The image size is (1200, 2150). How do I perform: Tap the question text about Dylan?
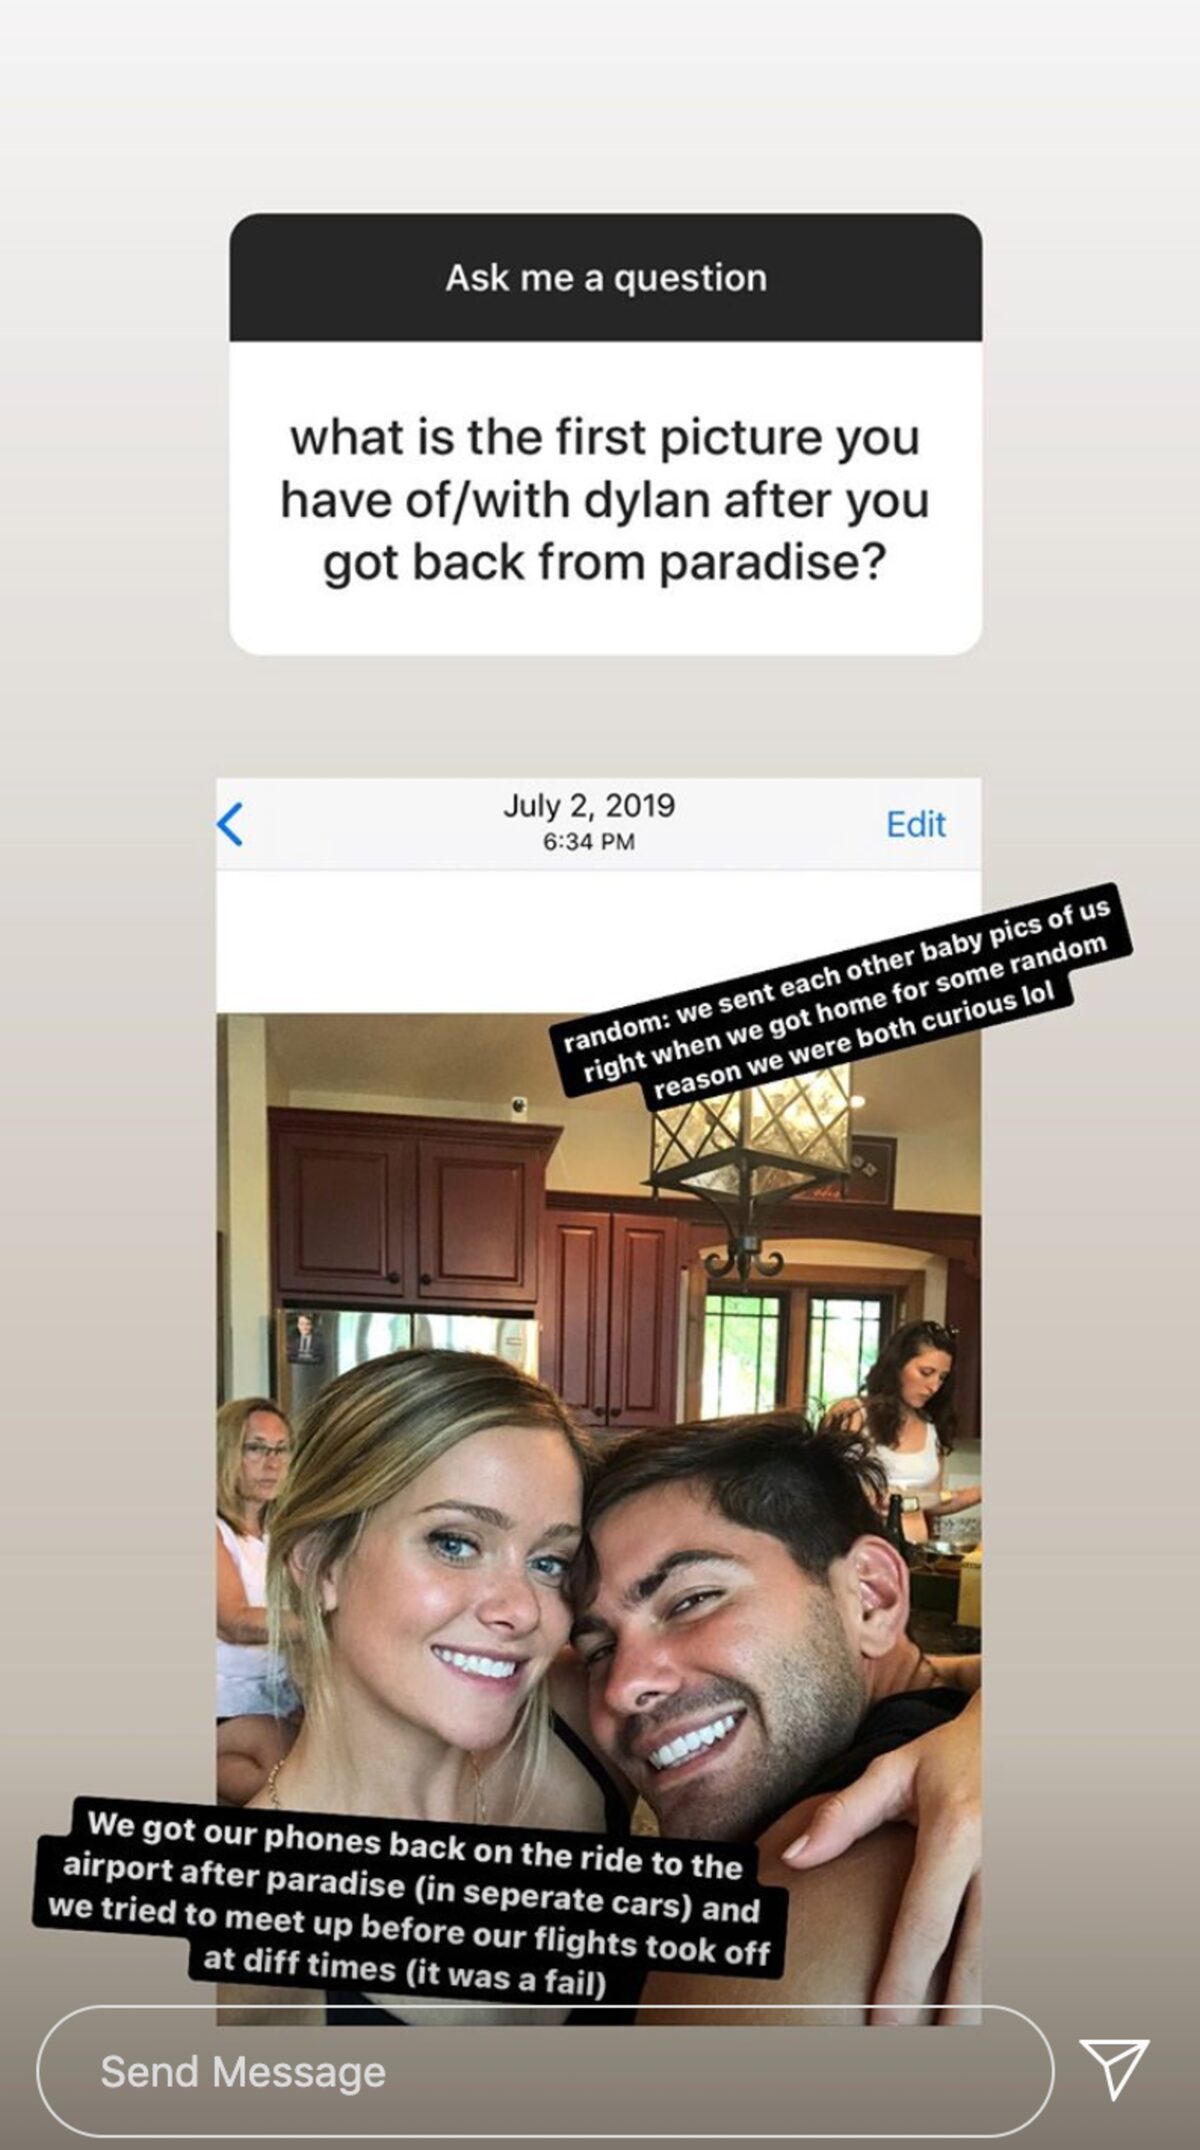[x=604, y=499]
